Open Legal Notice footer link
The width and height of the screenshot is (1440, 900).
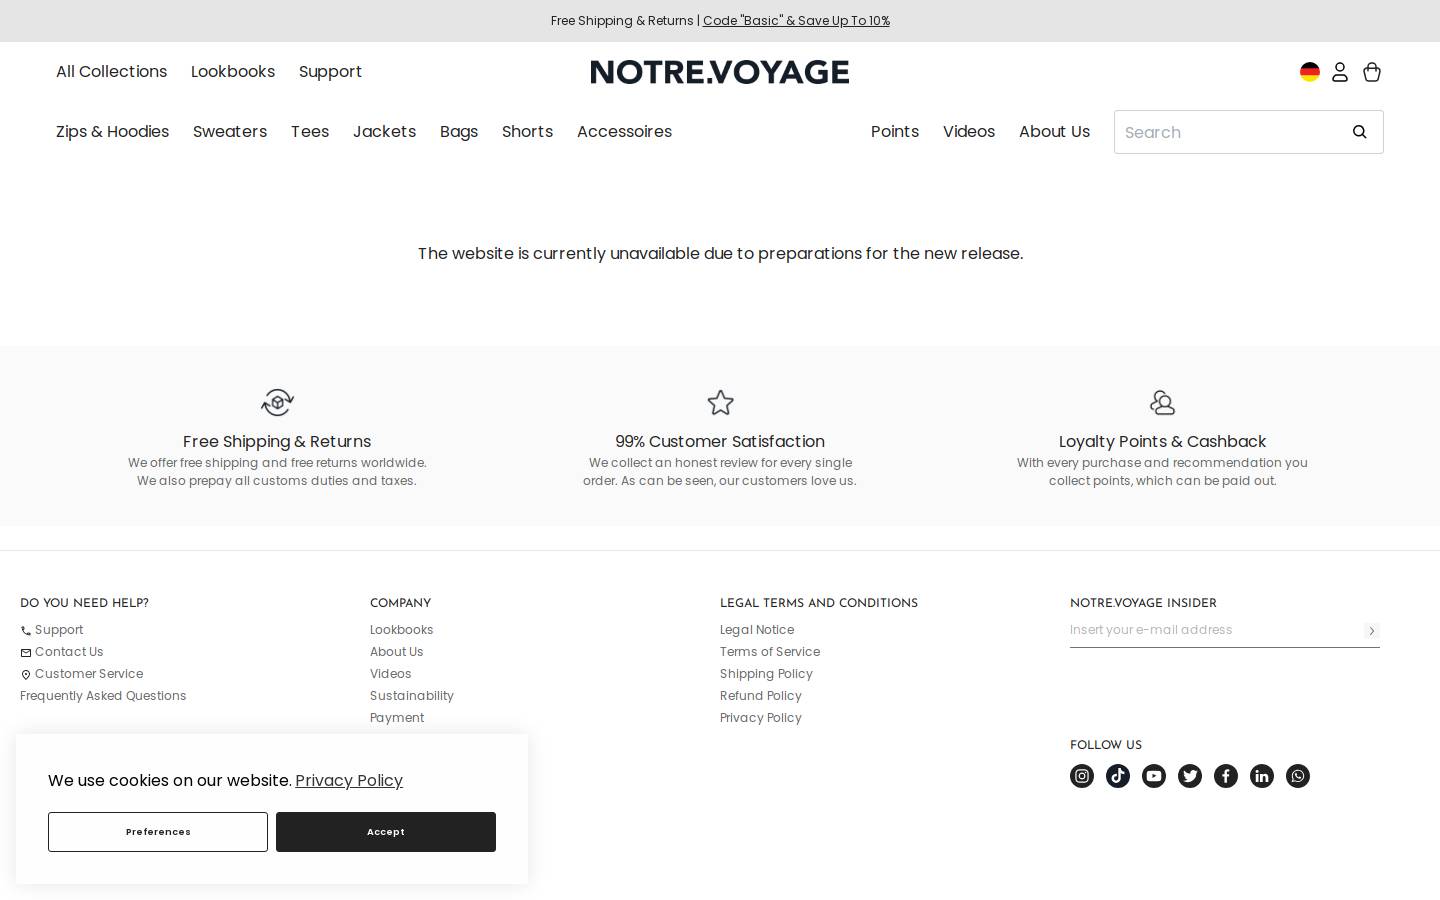[x=757, y=630]
